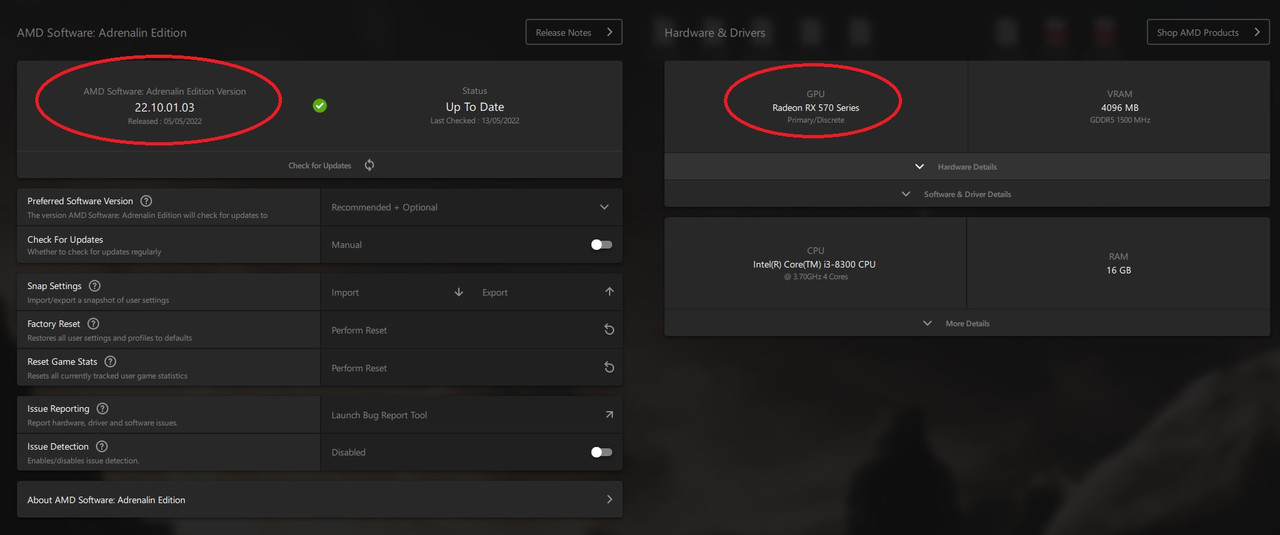The image size is (1280, 535).
Task: Click the 16 GB RAM value
Action: [1118, 271]
